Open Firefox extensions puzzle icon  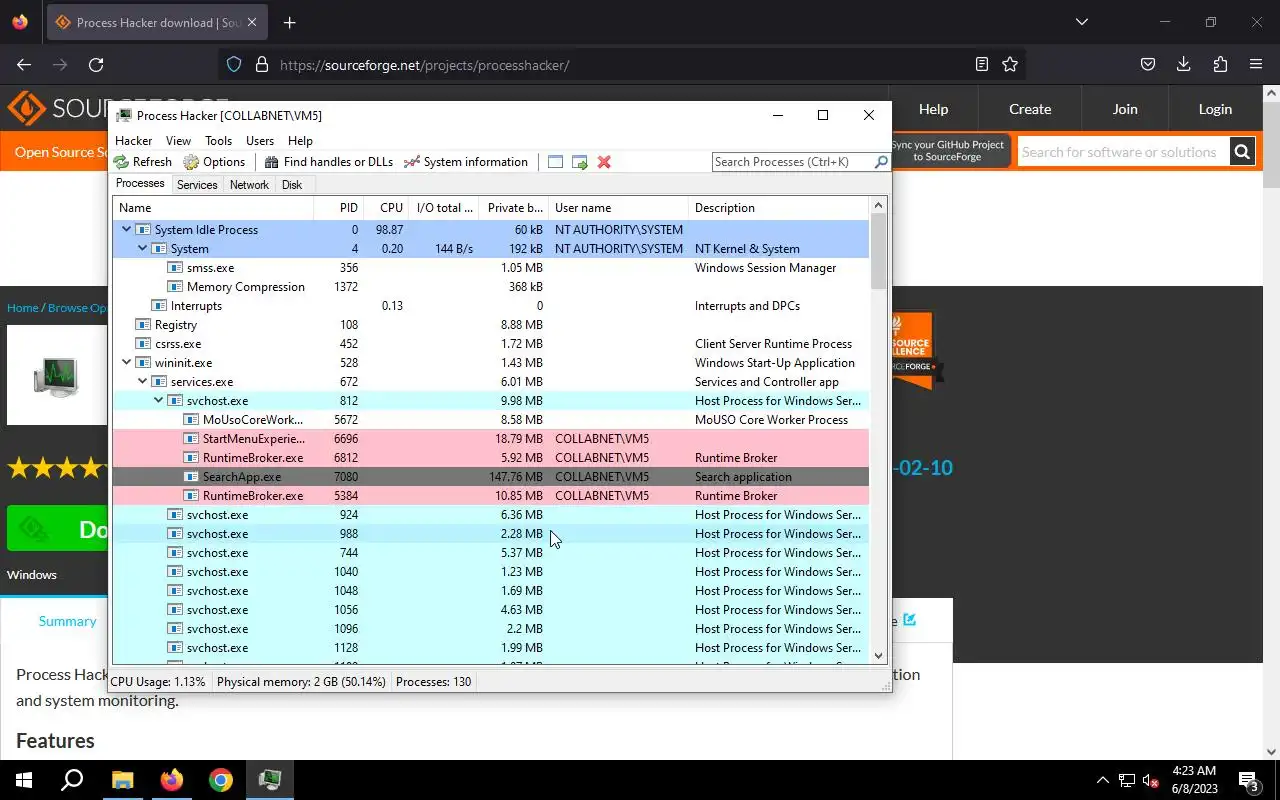coord(1220,65)
